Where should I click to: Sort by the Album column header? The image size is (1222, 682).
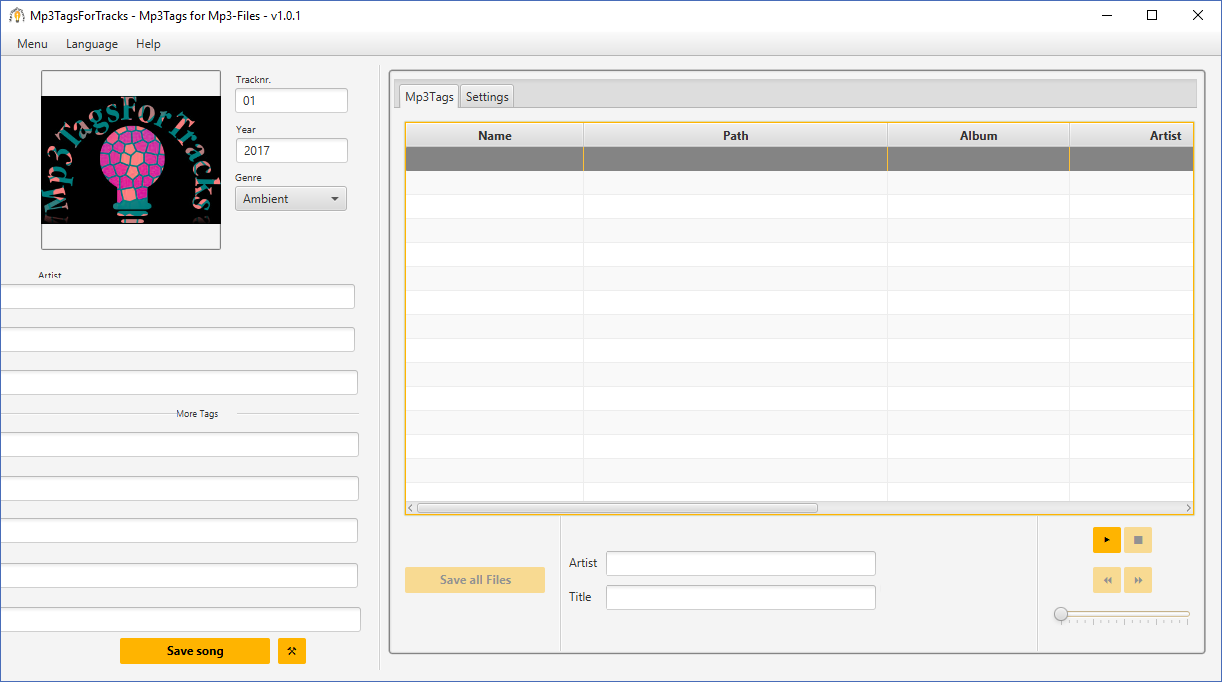pyautogui.click(x=979, y=135)
